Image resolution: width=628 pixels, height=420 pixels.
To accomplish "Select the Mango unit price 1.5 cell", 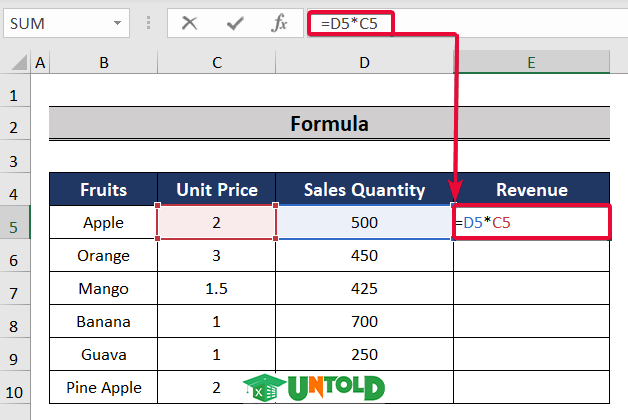I will click(x=216, y=289).
